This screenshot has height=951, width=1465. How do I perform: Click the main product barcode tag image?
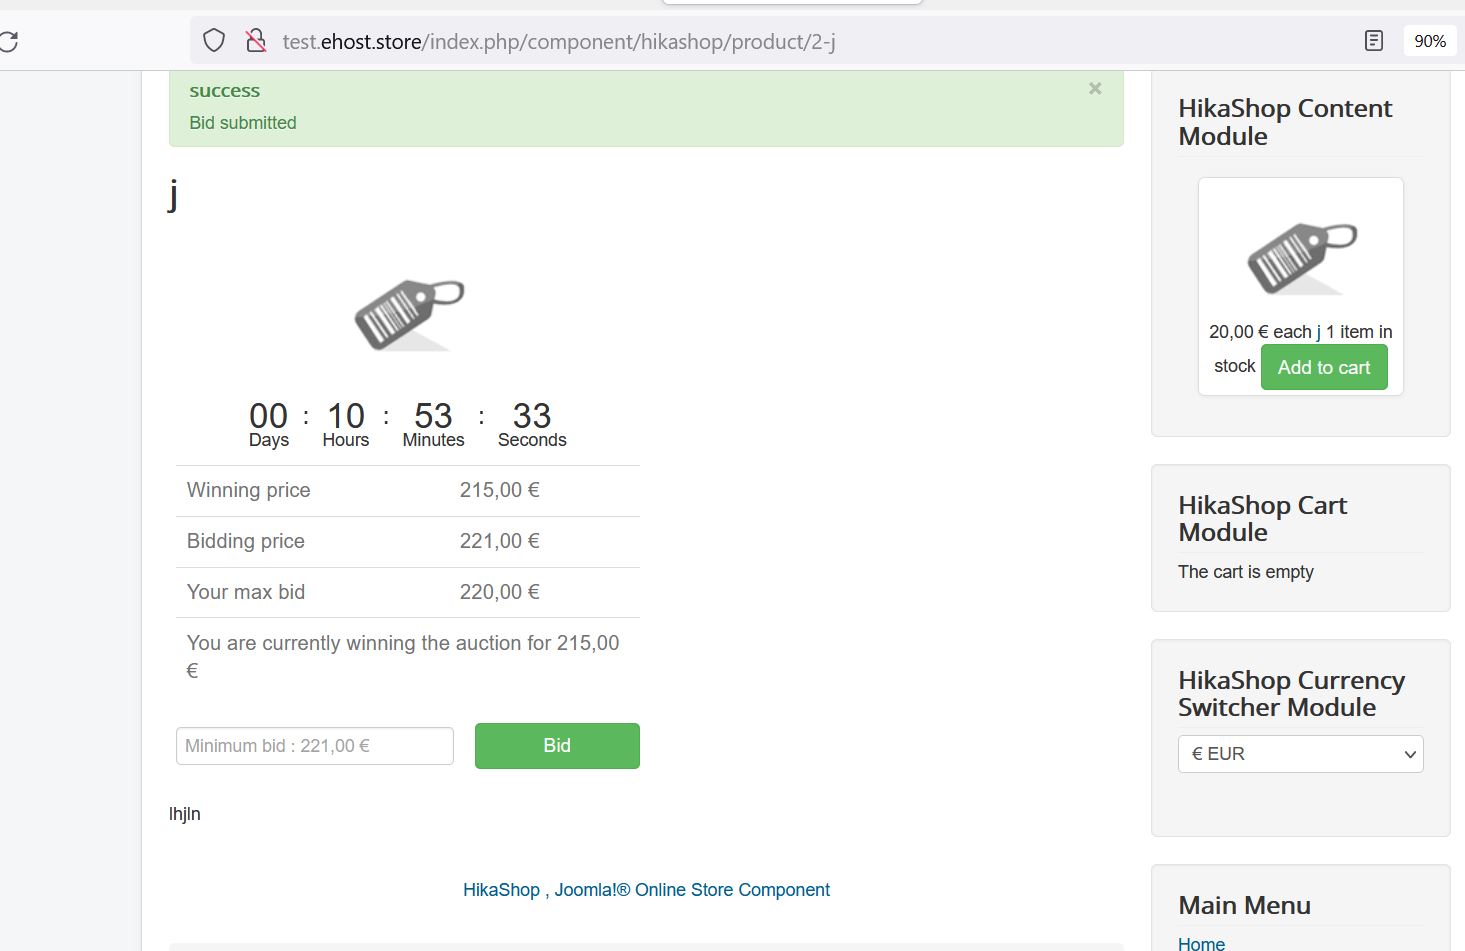pyautogui.click(x=409, y=314)
